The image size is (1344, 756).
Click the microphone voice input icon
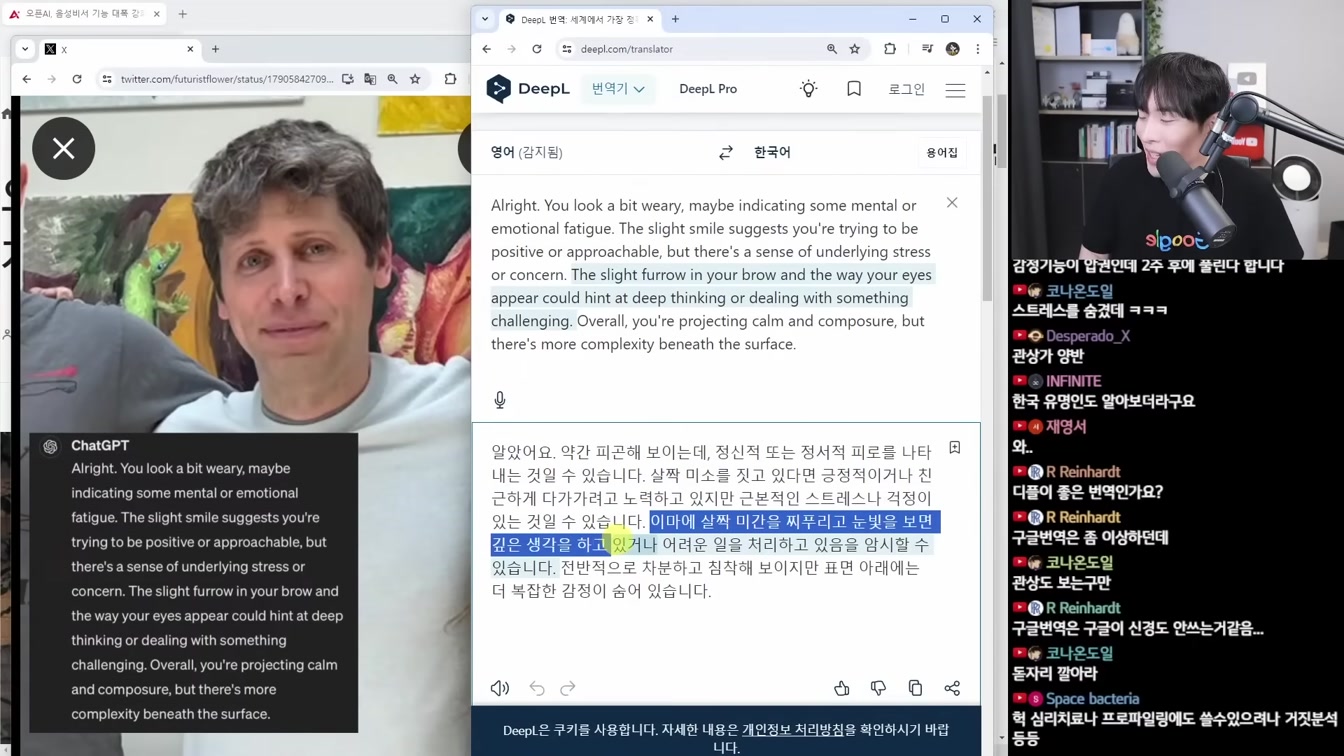tap(500, 400)
